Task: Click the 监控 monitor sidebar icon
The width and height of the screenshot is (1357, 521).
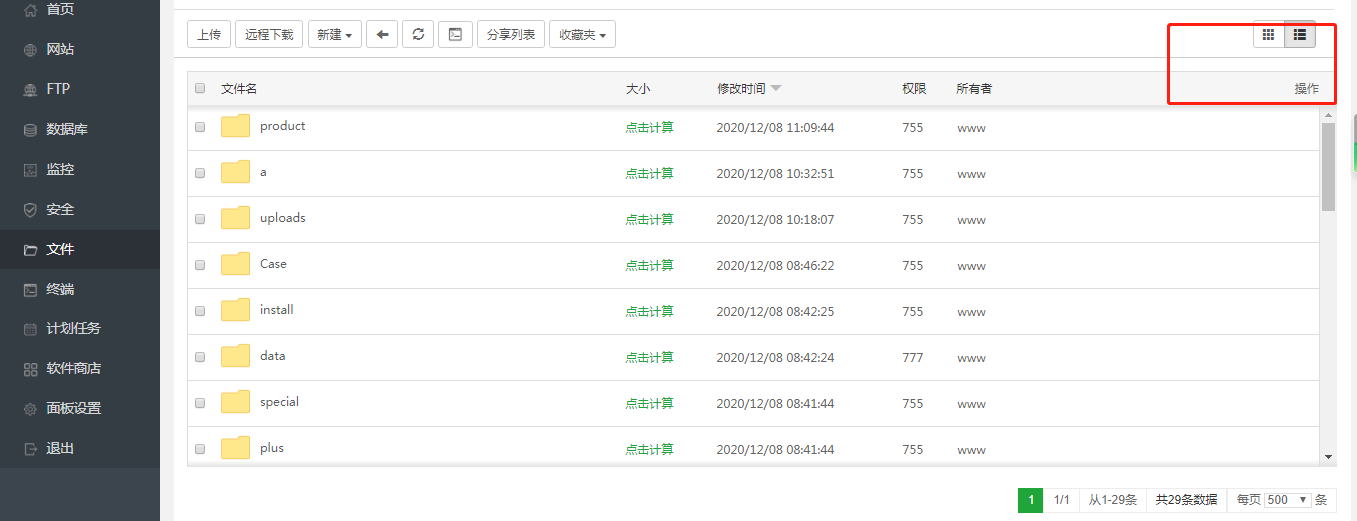Action: tap(30, 169)
